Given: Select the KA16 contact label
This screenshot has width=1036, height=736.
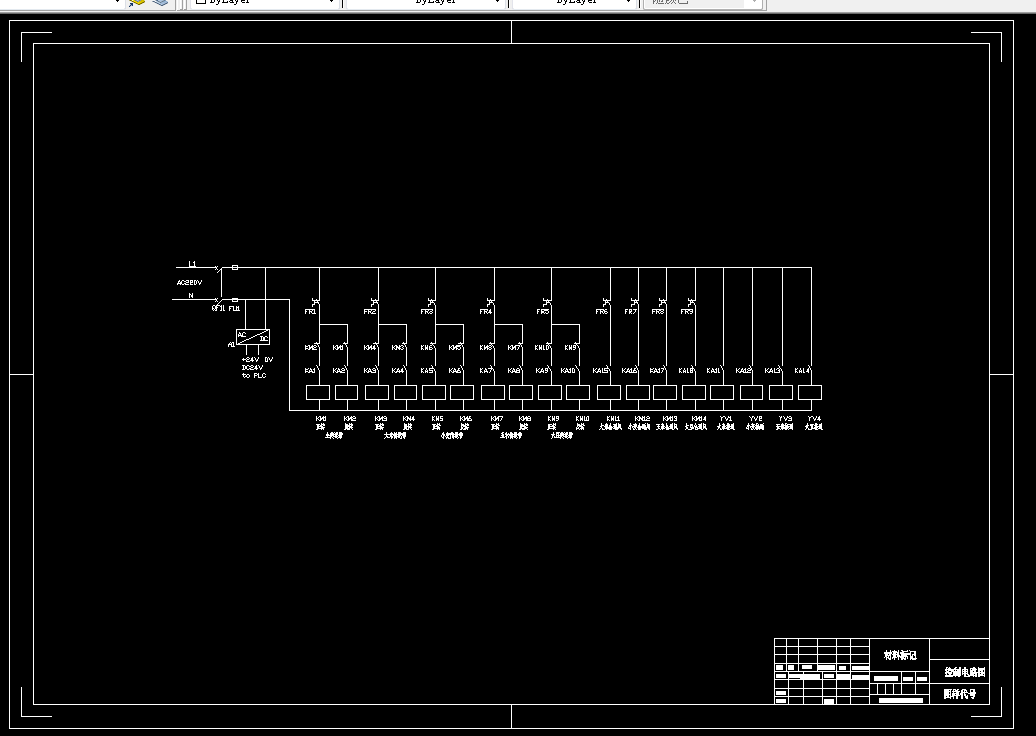Looking at the screenshot, I should [629, 371].
